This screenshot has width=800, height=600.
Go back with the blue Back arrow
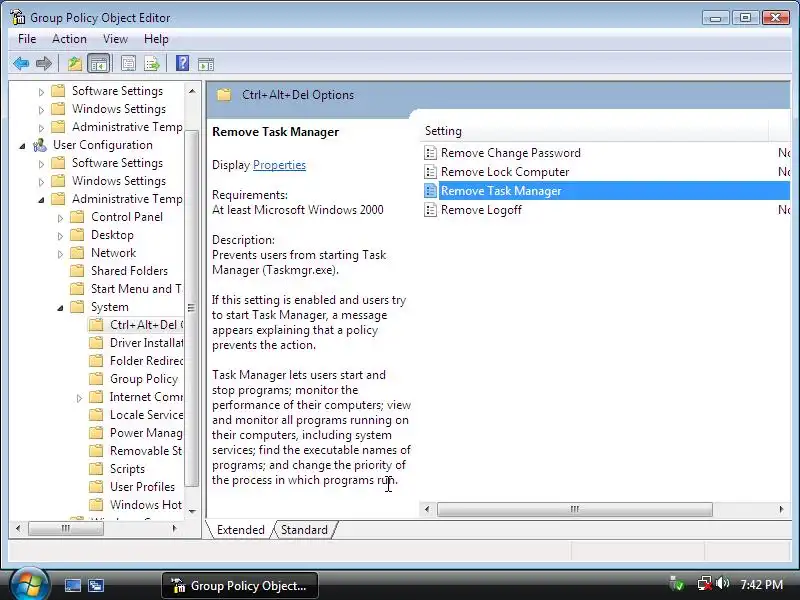pos(21,64)
